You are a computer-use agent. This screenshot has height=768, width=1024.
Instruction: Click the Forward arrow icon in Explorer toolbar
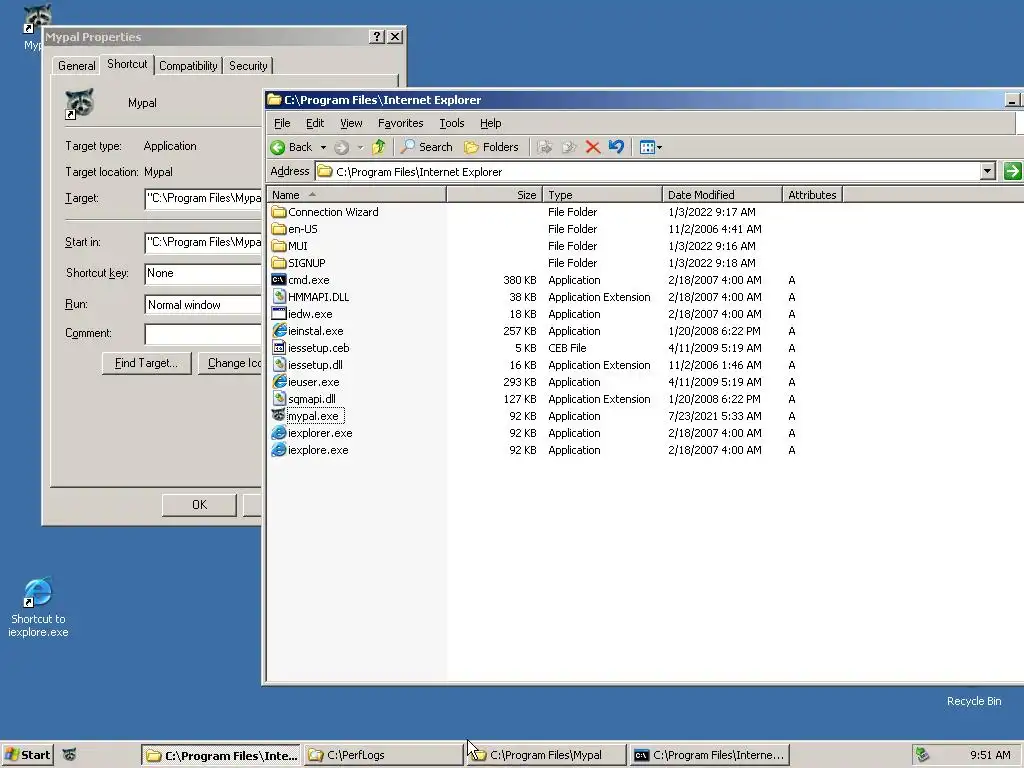pyautogui.click(x=342, y=148)
